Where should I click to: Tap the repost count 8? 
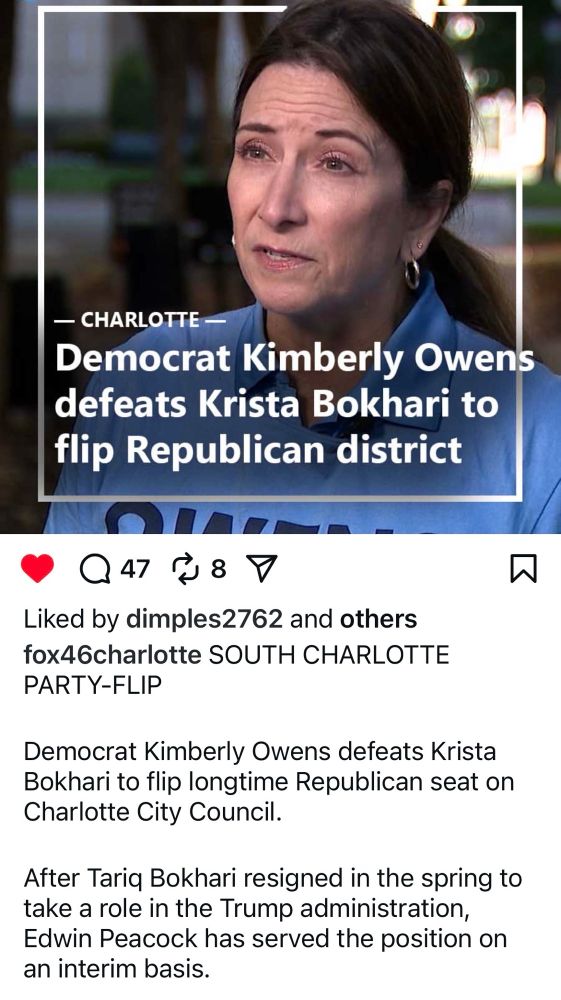click(218, 568)
